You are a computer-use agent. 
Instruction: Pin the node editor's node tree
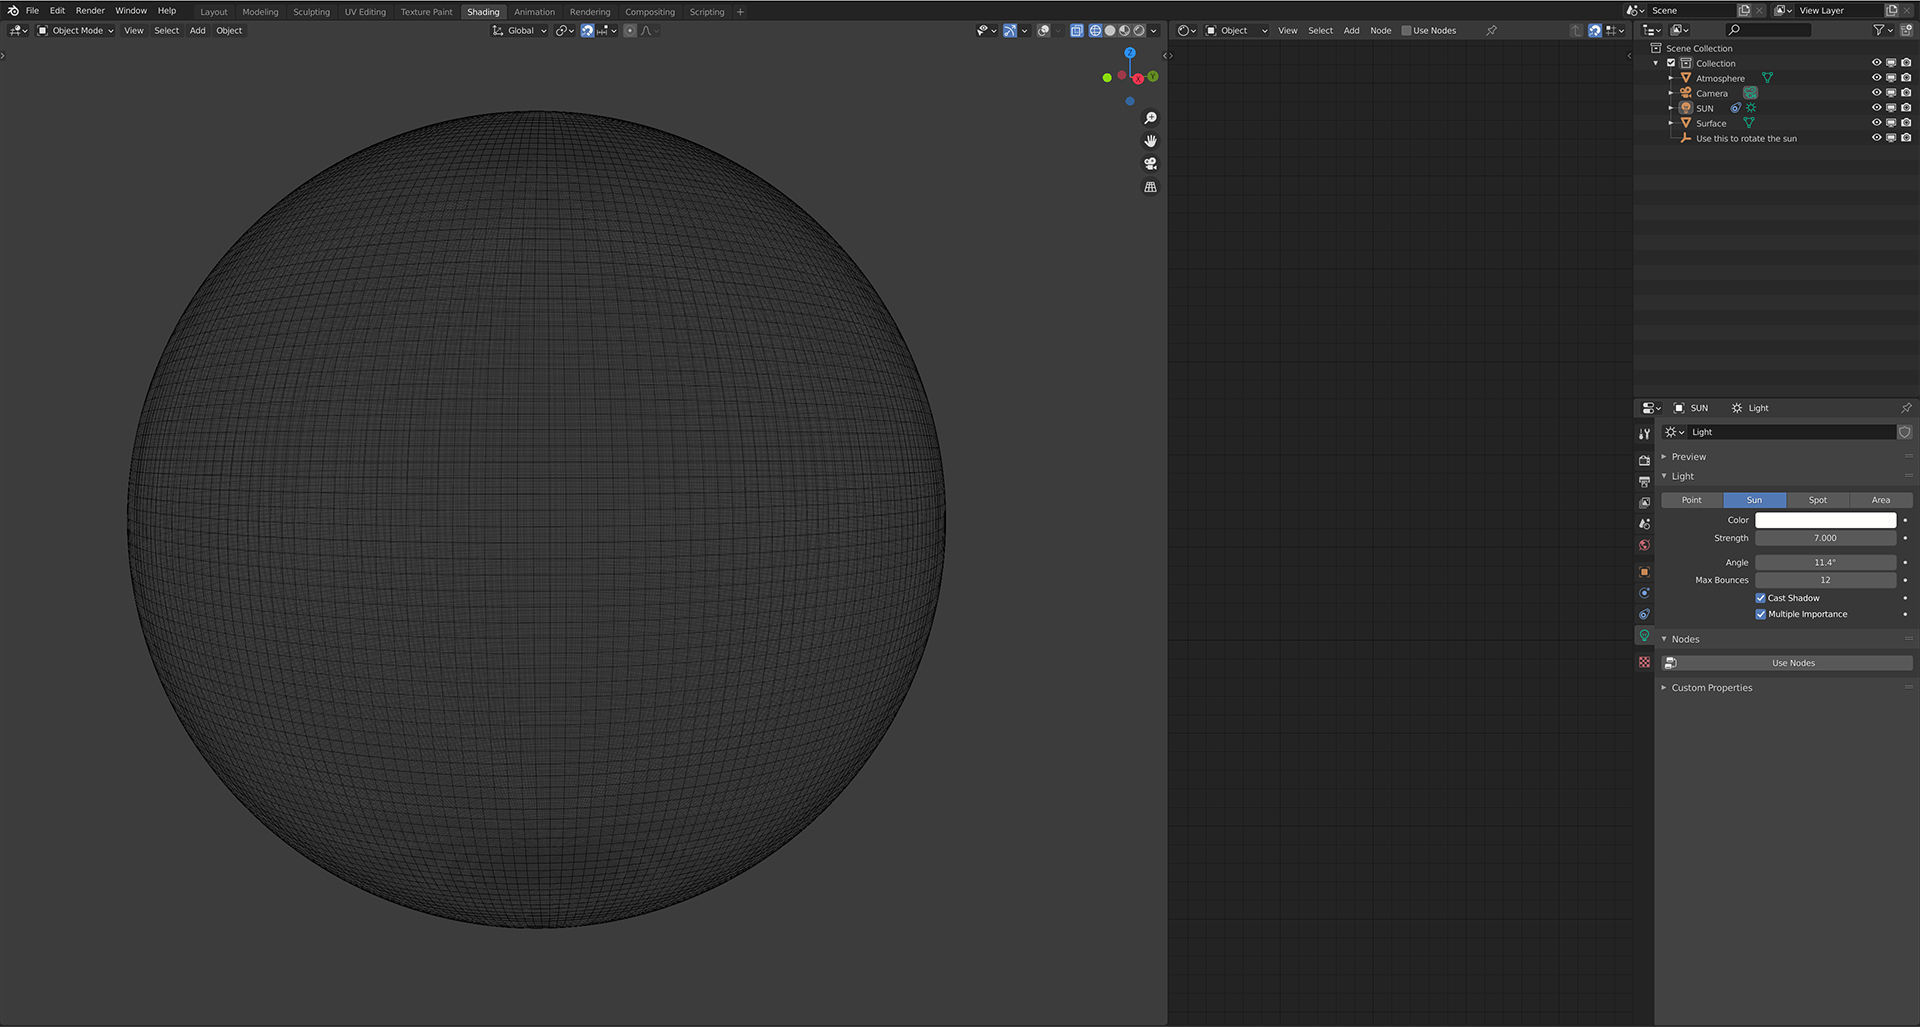pyautogui.click(x=1491, y=31)
